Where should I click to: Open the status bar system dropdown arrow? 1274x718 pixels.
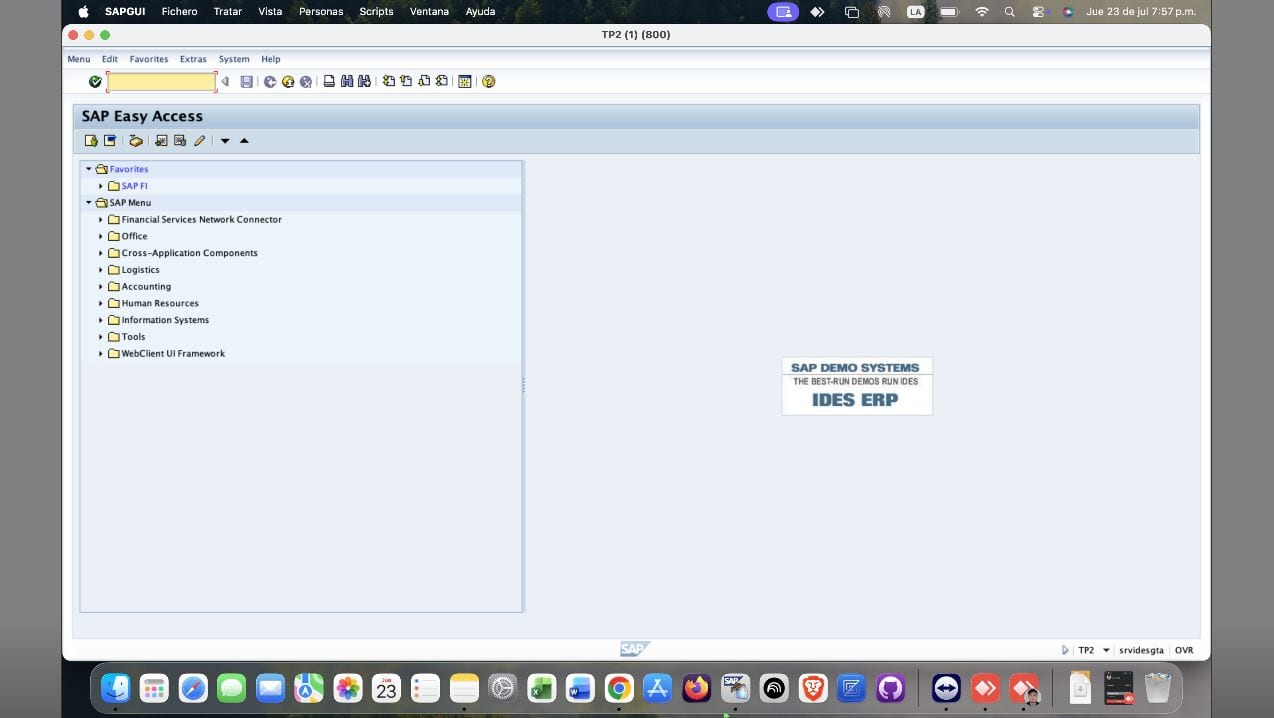[1106, 650]
